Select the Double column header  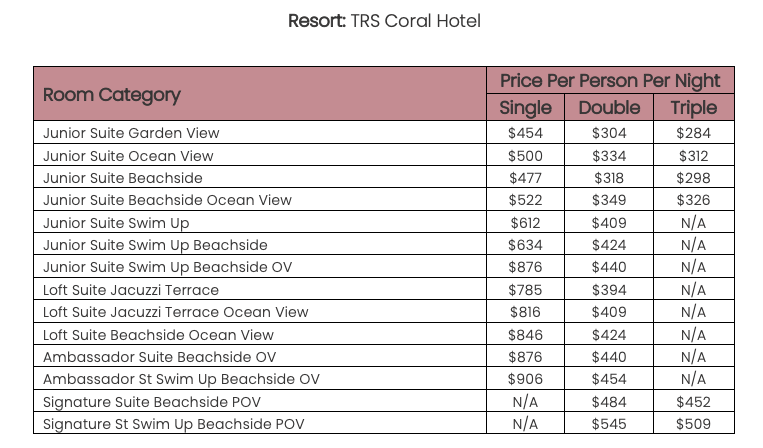[608, 108]
